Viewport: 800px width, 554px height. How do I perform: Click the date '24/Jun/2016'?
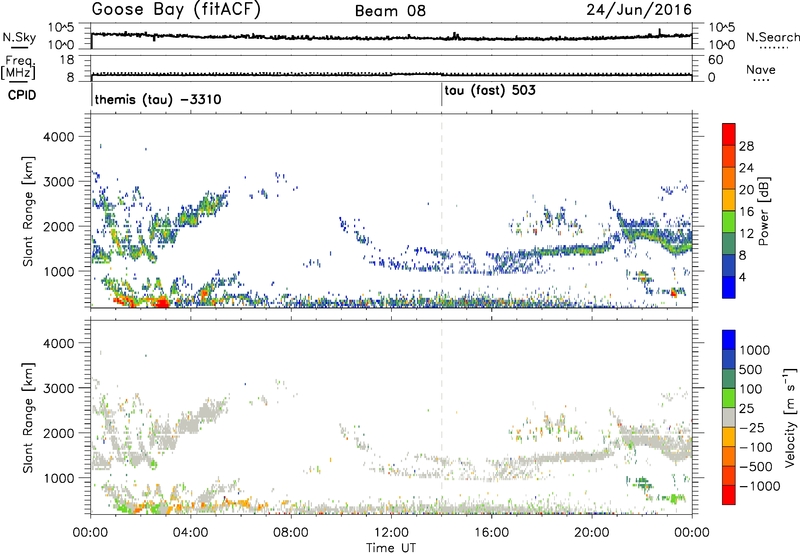point(639,10)
